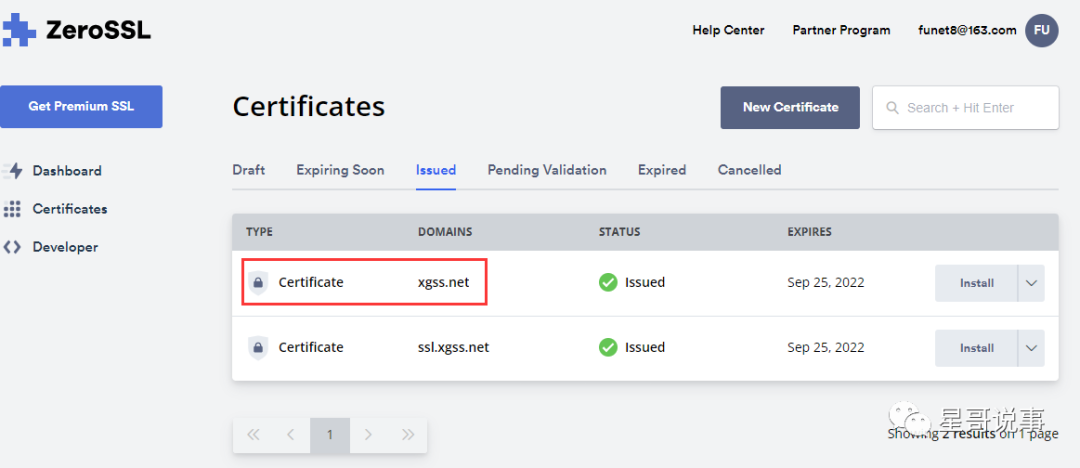Select page 1 in pagination
This screenshot has height=468, width=1080.
pos(330,435)
